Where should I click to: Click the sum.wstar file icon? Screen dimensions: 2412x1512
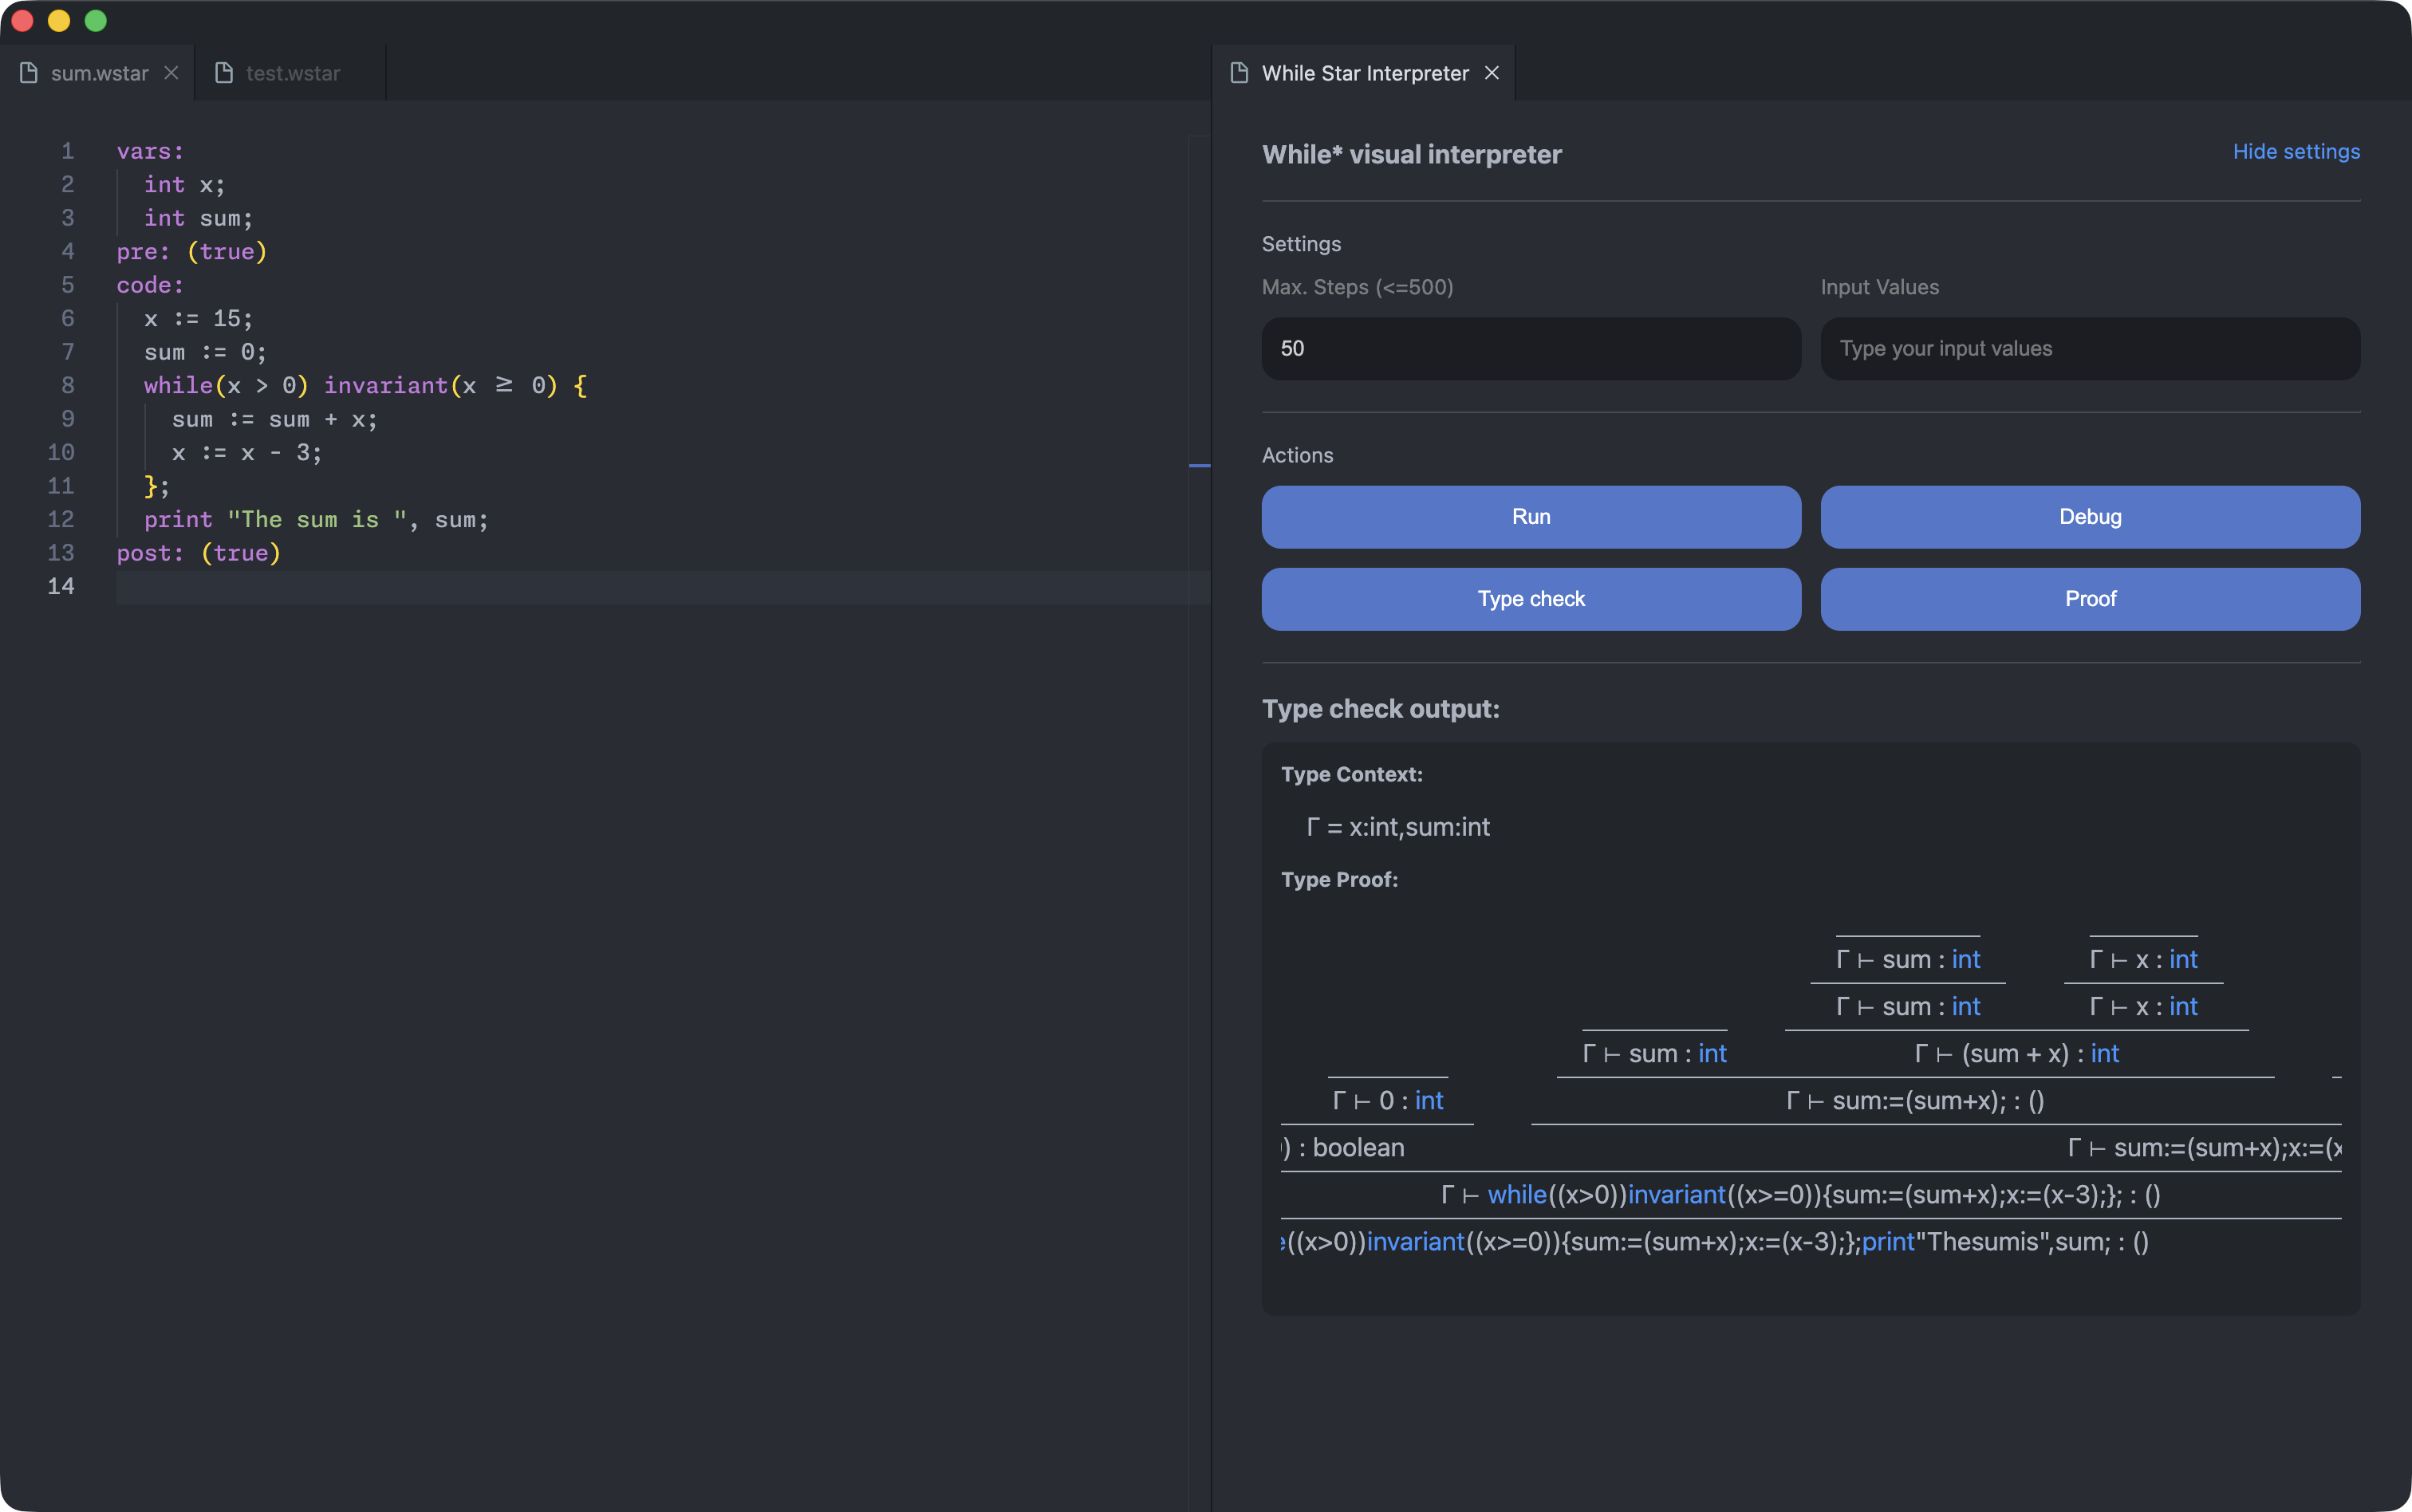coord(29,73)
